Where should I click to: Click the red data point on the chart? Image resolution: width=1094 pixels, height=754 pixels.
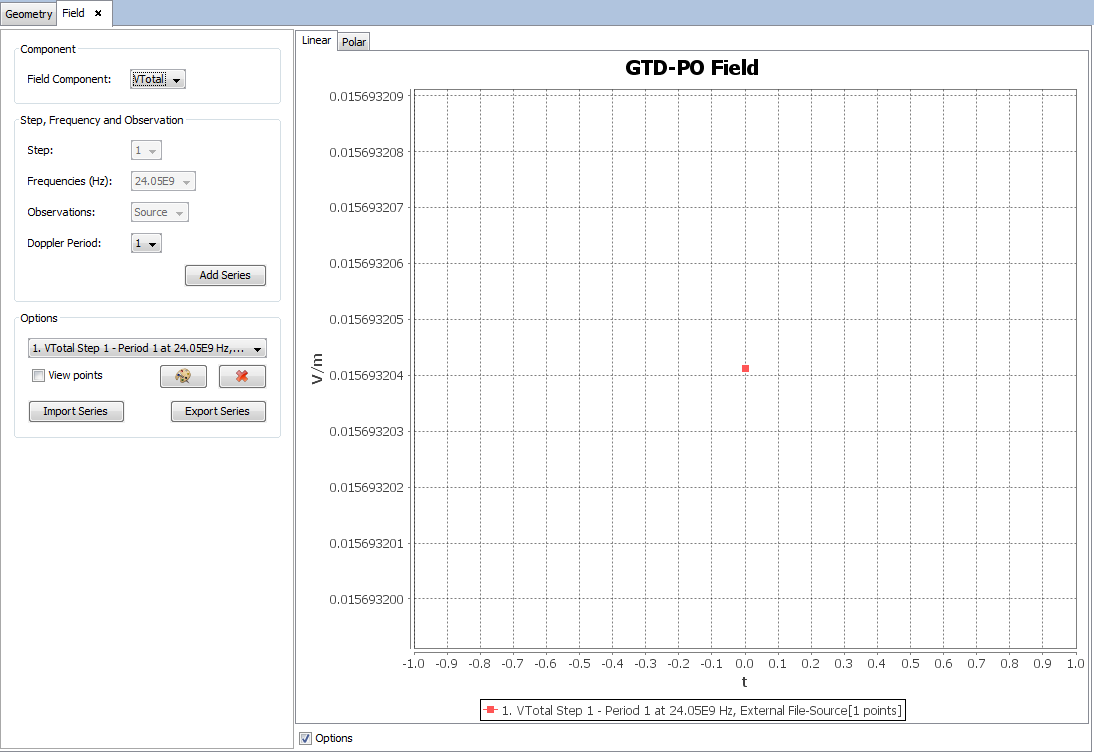745,369
